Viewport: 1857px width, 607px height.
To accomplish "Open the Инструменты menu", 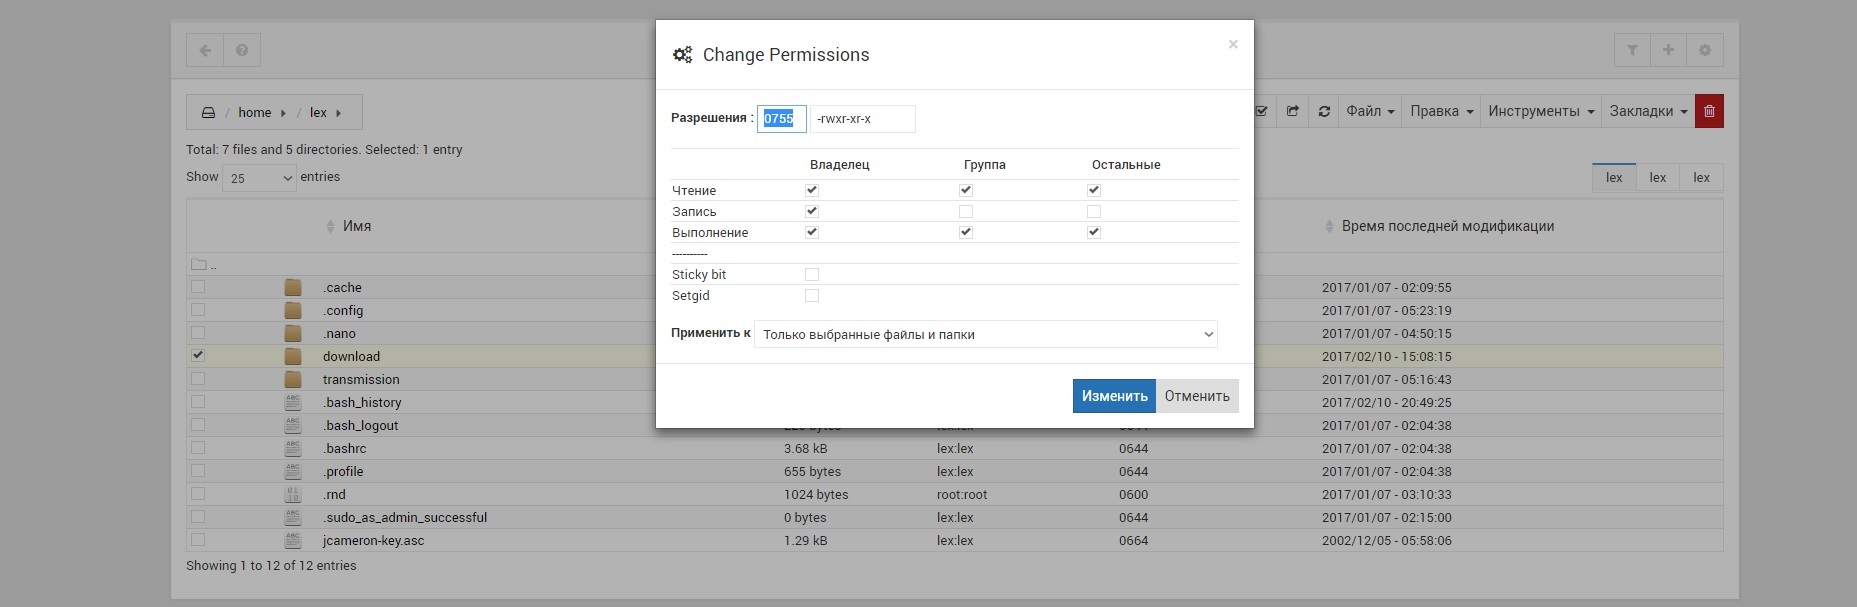I will [x=1540, y=111].
